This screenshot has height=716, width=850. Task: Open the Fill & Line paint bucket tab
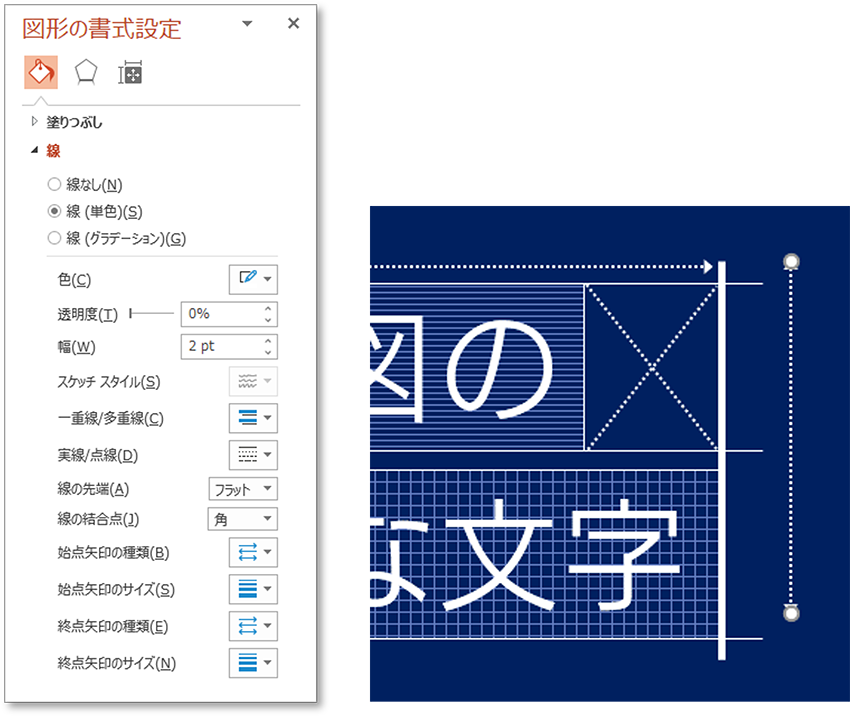click(x=41, y=72)
